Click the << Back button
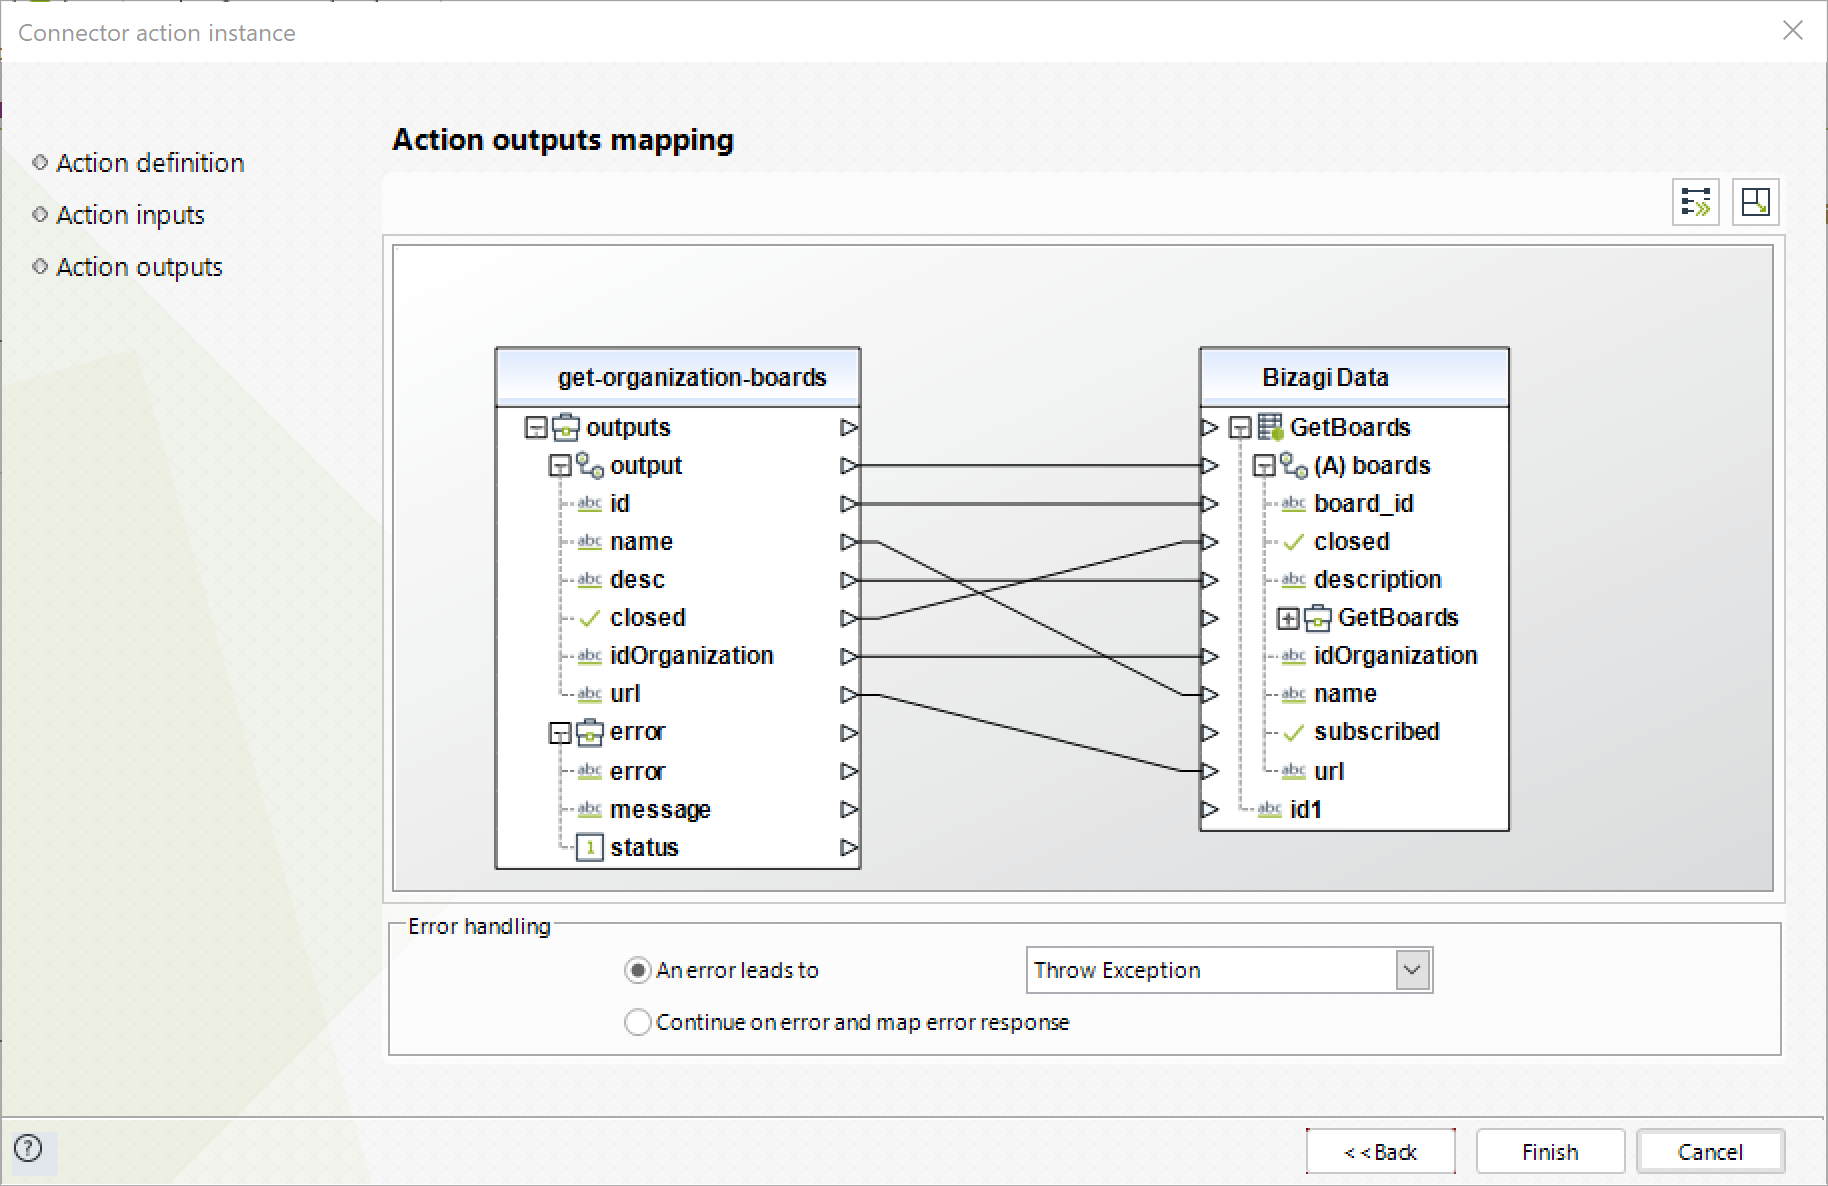Viewport: 1828px width, 1186px height. tap(1381, 1152)
